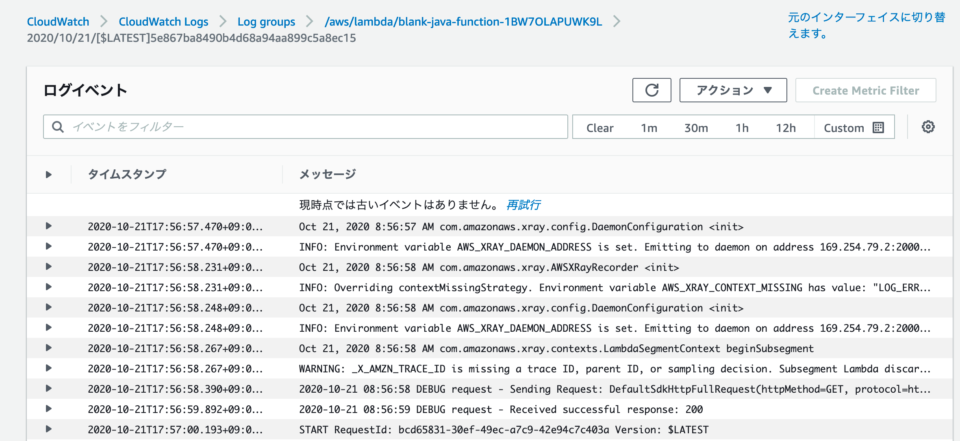Click log stream name 2020/10/21/[$LATEST]5e867ba8490b4d68a94aa899c5a8ec15
Screen dimensions: 960x441
pyautogui.click(x=192, y=38)
